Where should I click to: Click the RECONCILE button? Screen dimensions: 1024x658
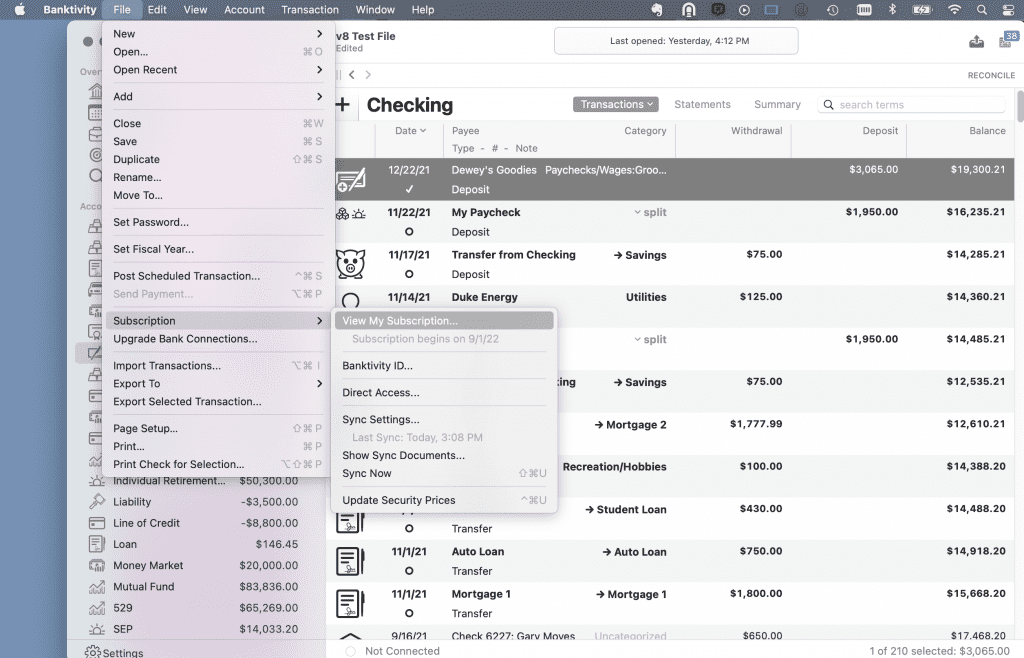[991, 75]
